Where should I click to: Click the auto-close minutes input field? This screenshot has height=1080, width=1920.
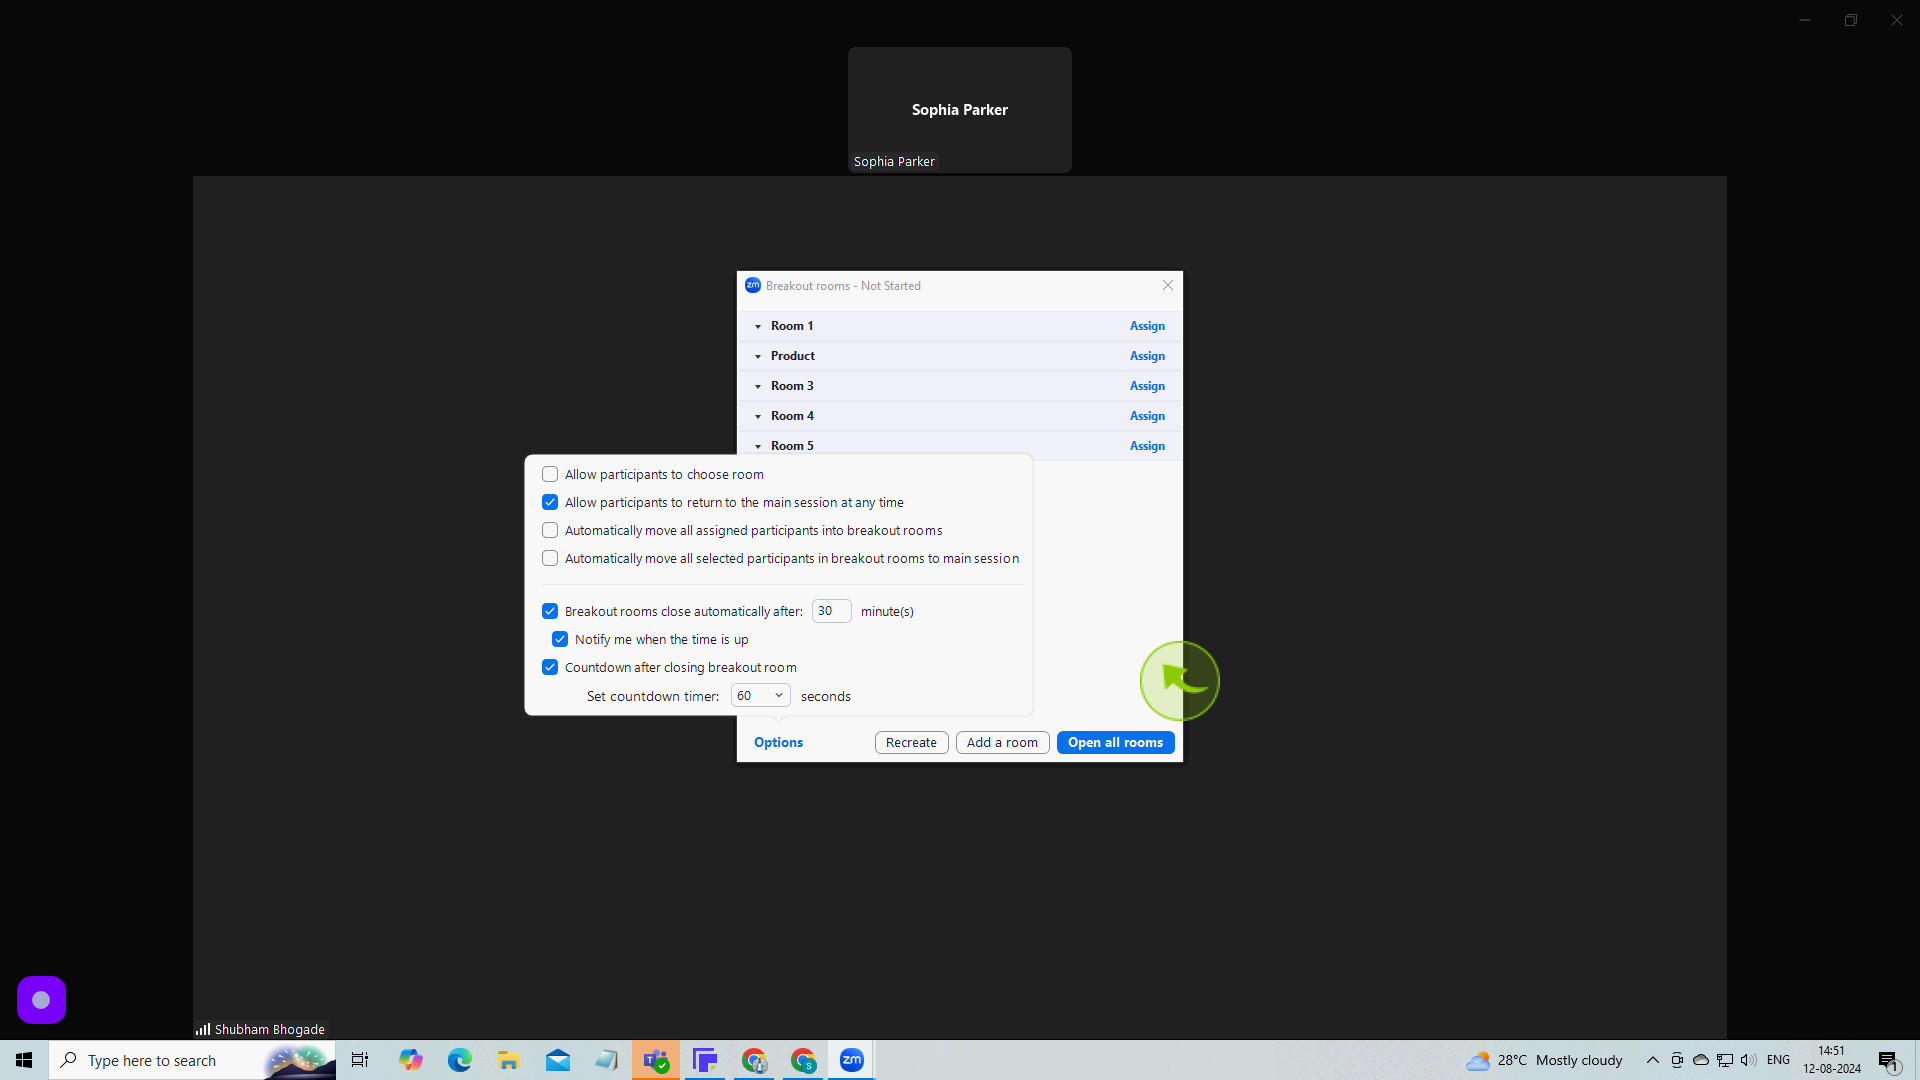coord(831,611)
